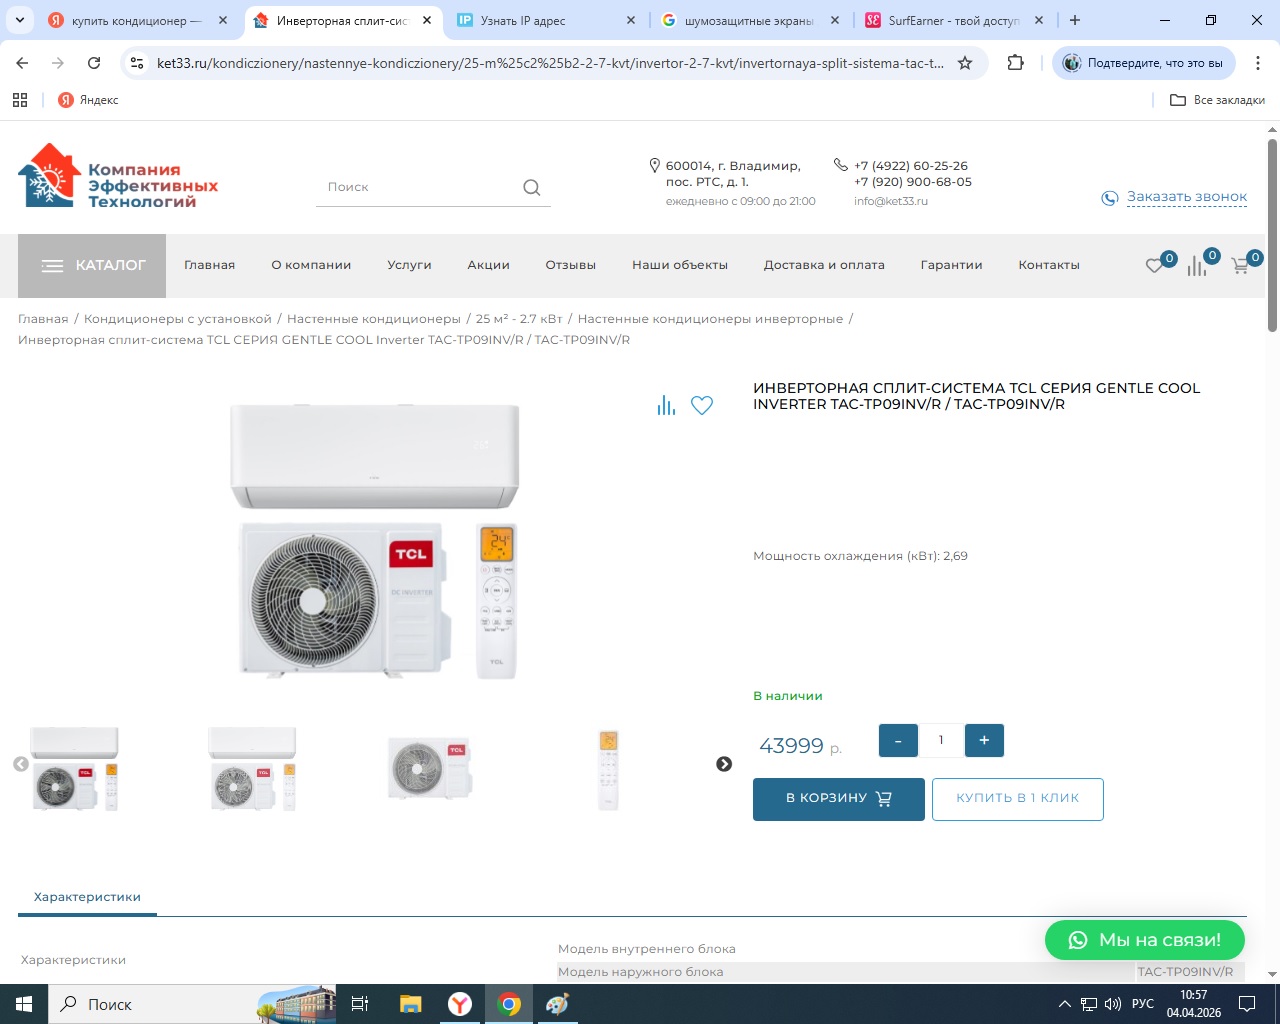Image resolution: width=1280 pixels, height=1024 pixels.
Task: Add product to comparison via bar-chart icon
Action: pyautogui.click(x=666, y=405)
